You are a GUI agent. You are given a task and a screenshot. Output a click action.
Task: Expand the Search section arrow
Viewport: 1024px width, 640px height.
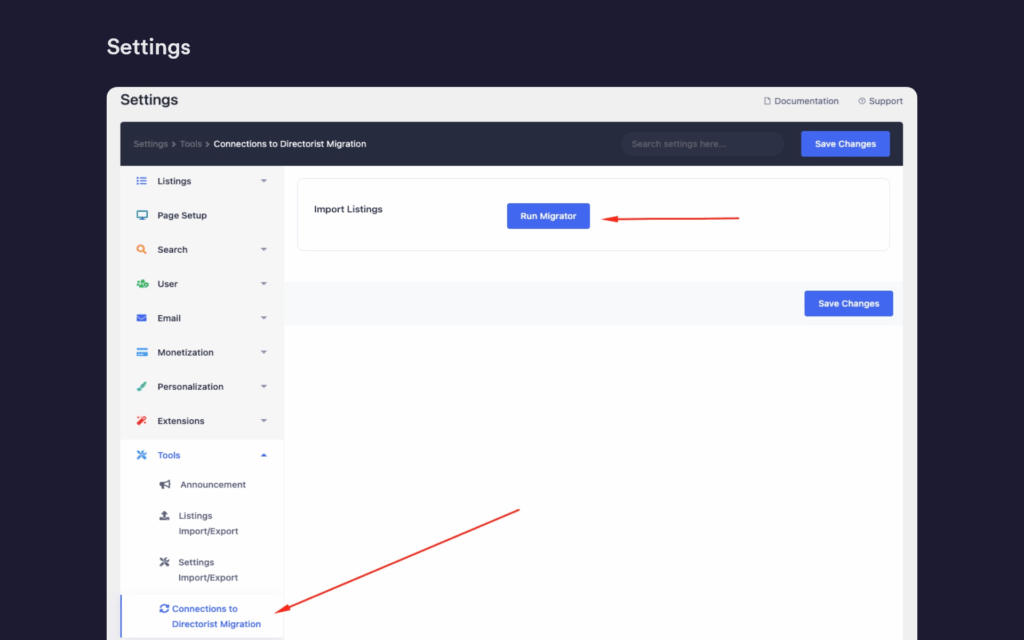[264, 249]
